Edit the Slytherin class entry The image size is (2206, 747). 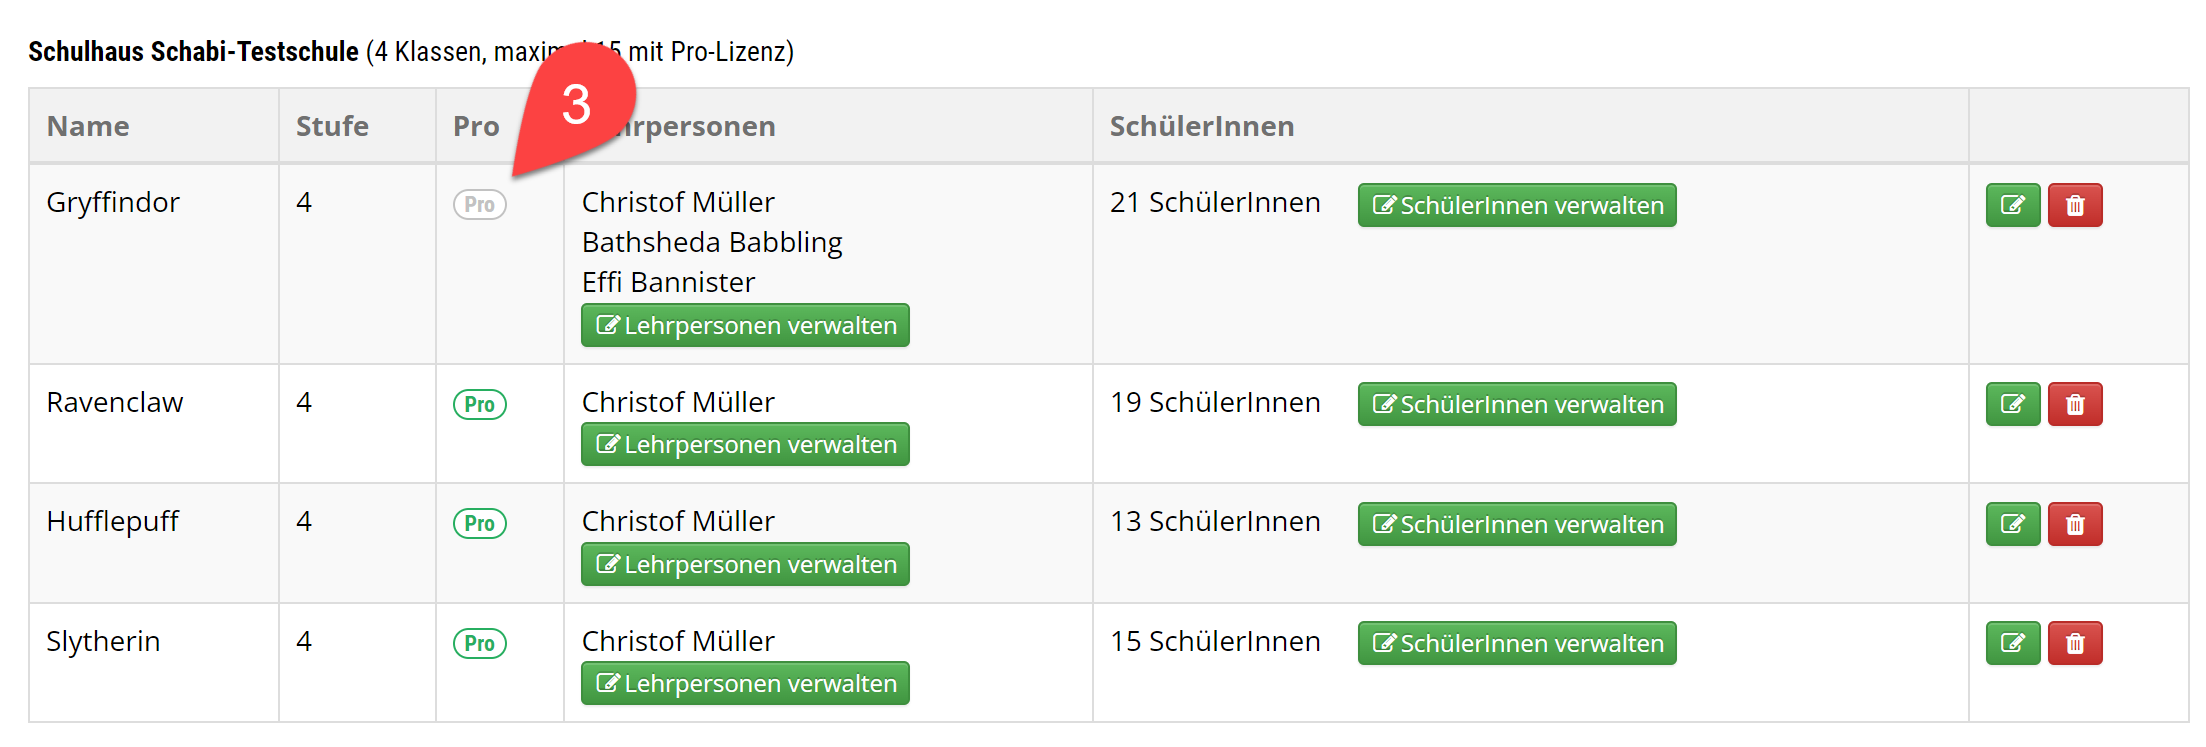[x=2013, y=643]
